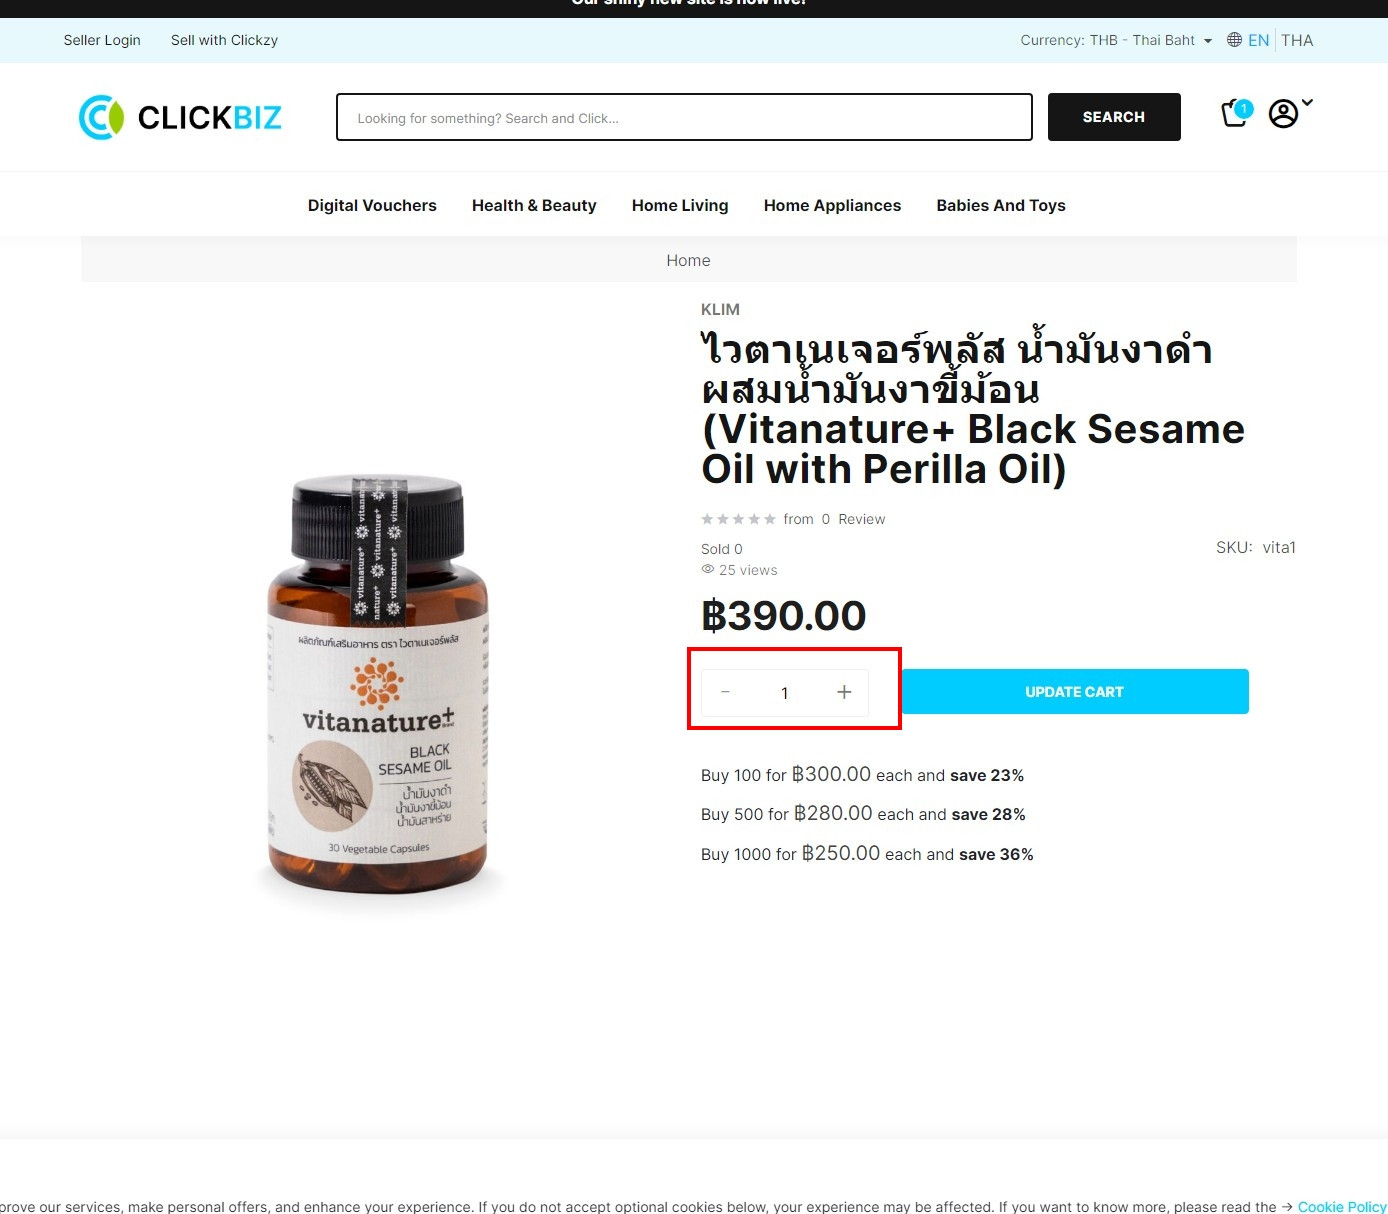Go to Home Appliances category

(x=832, y=205)
